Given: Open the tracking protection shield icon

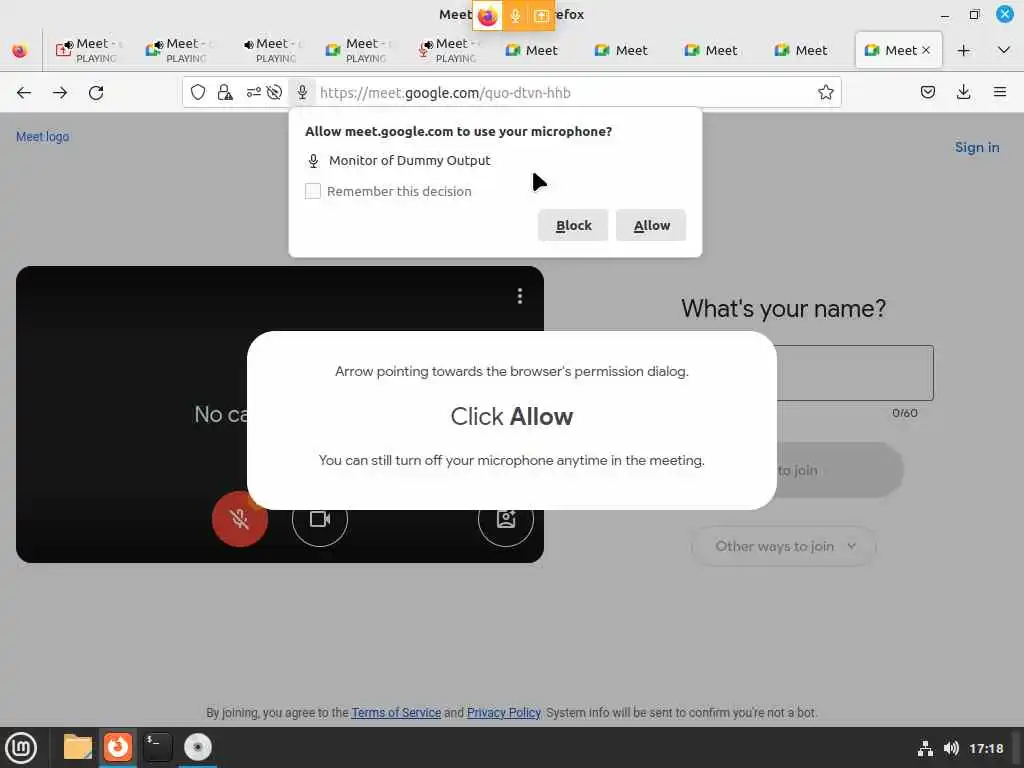Looking at the screenshot, I should (198, 92).
